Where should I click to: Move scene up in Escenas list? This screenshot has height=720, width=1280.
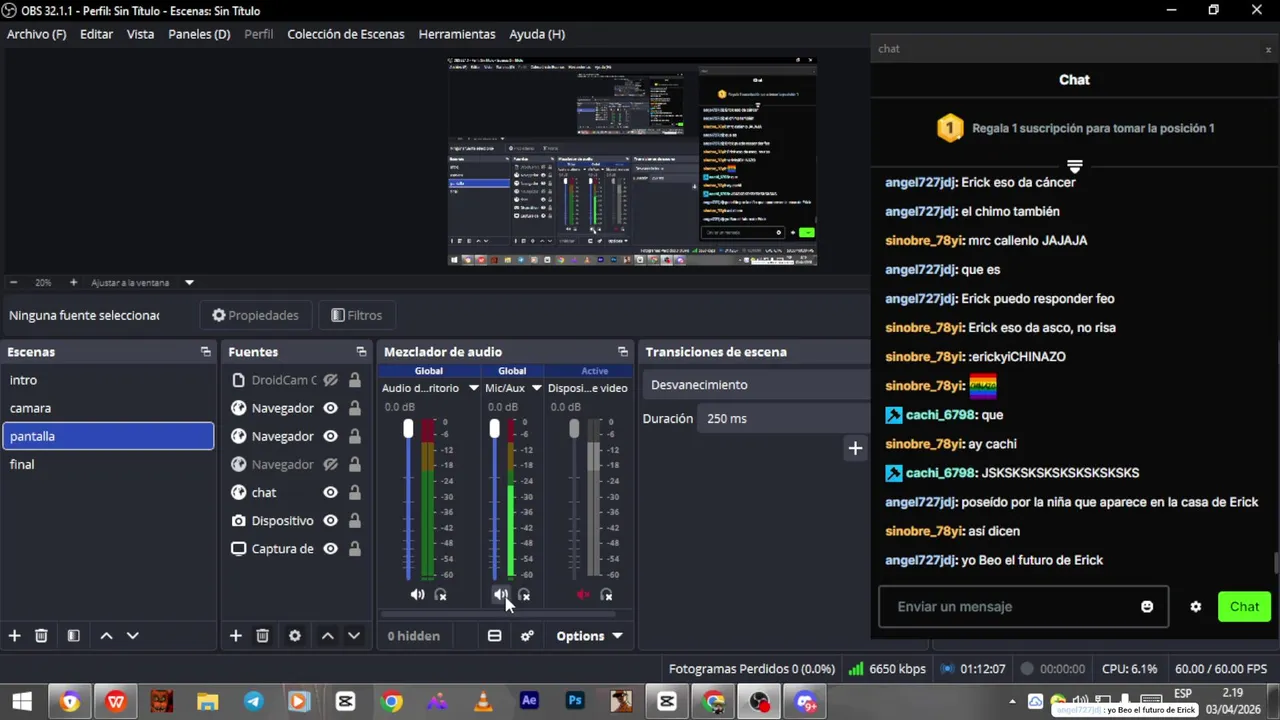[x=106, y=636]
